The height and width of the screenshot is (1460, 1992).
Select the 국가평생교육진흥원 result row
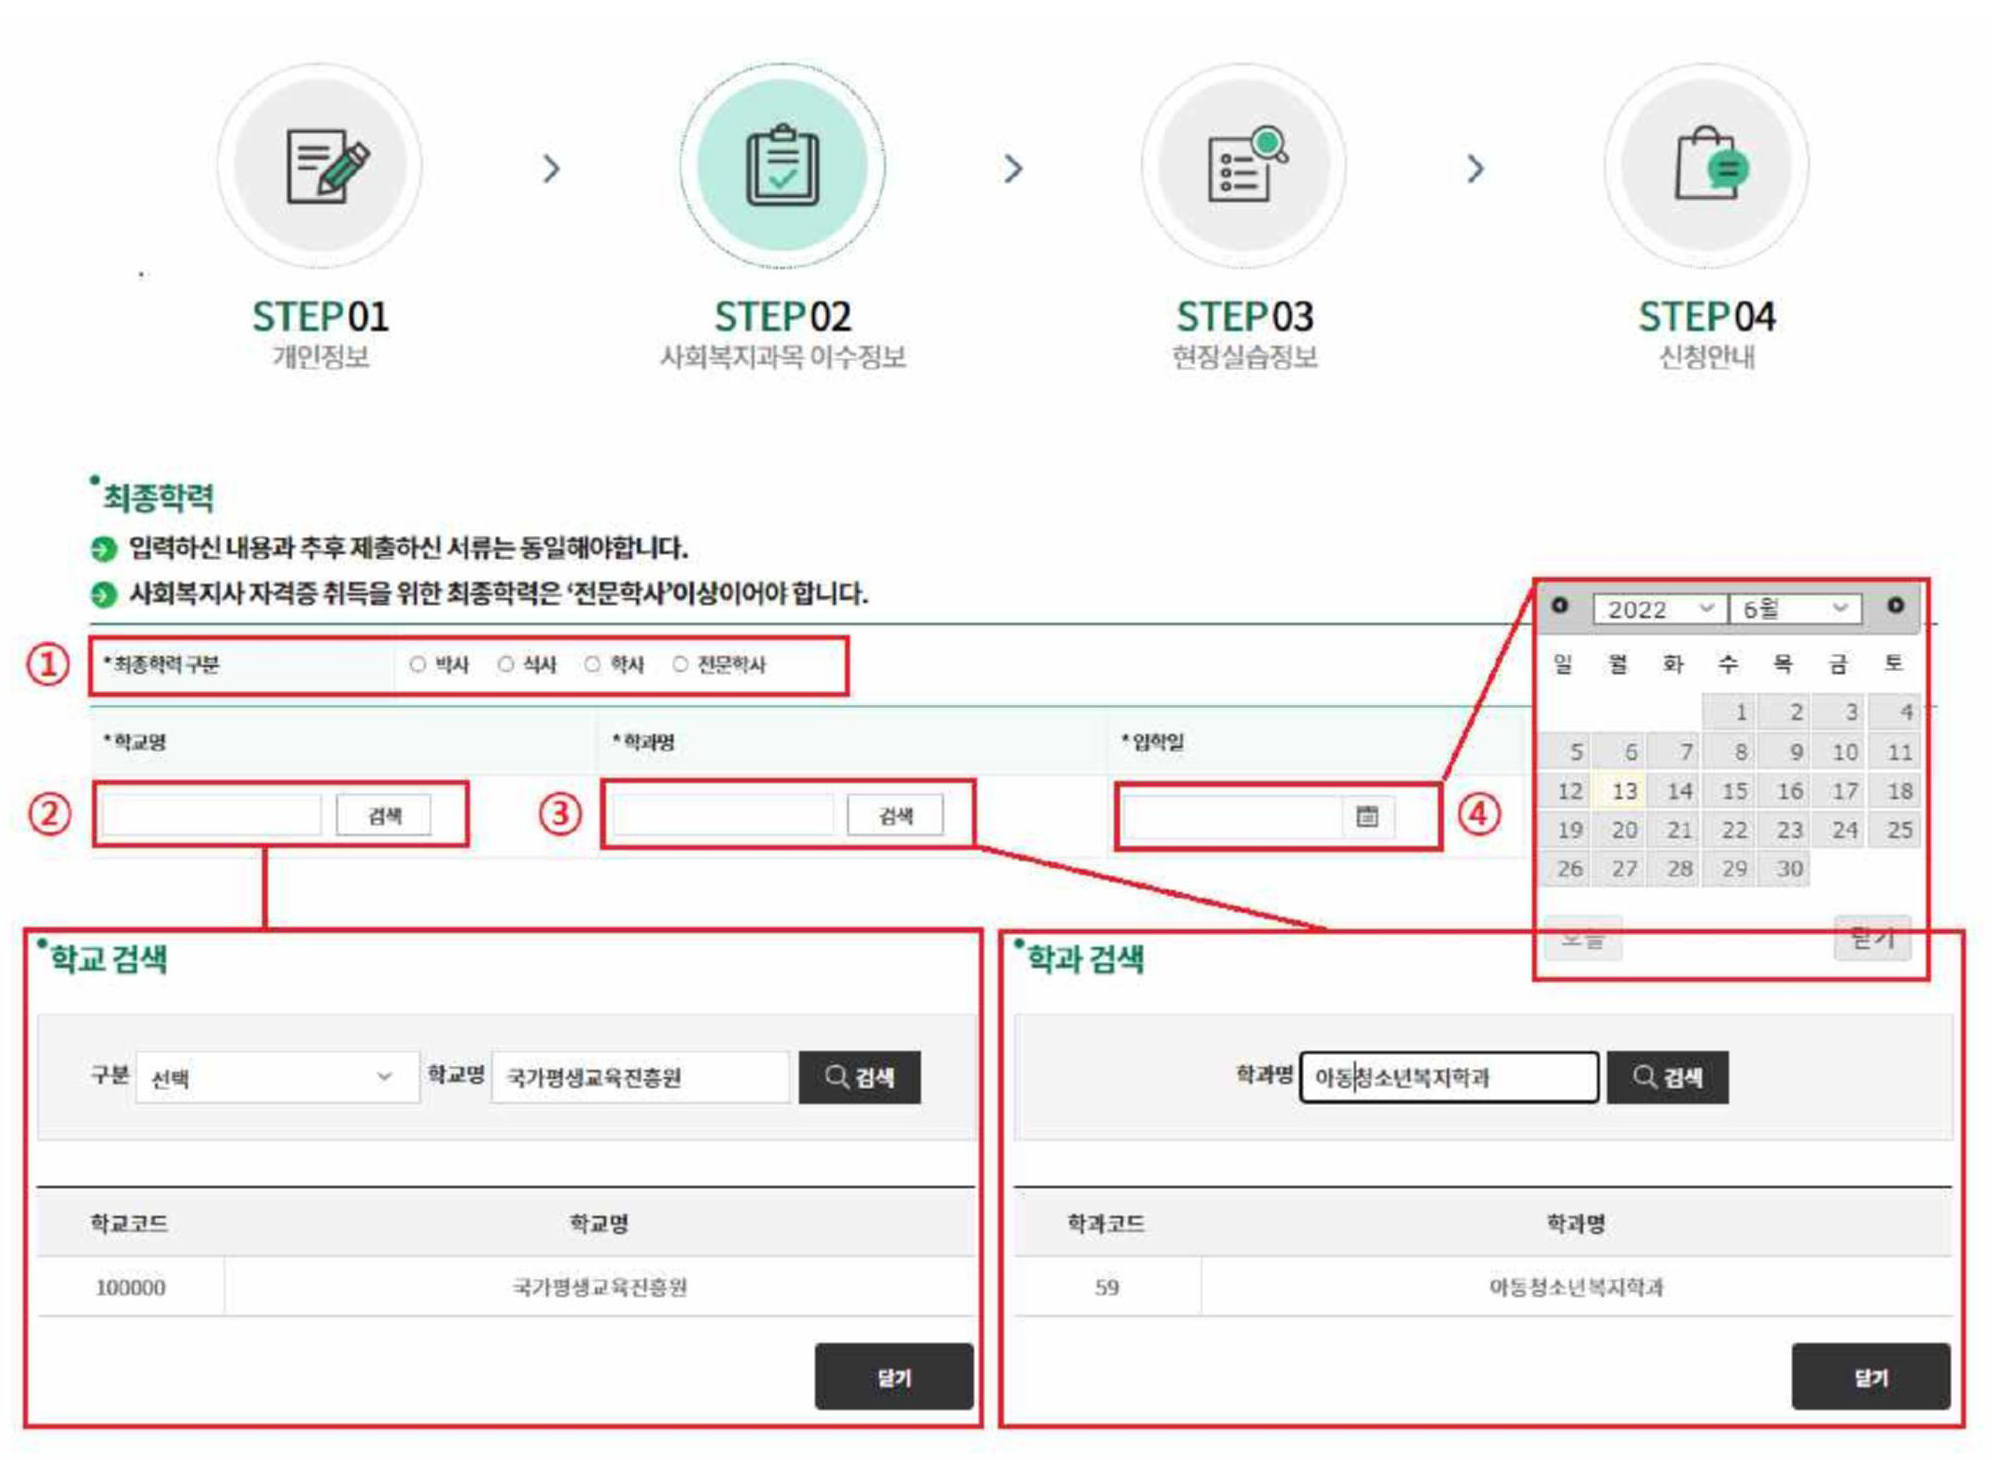click(x=506, y=1287)
